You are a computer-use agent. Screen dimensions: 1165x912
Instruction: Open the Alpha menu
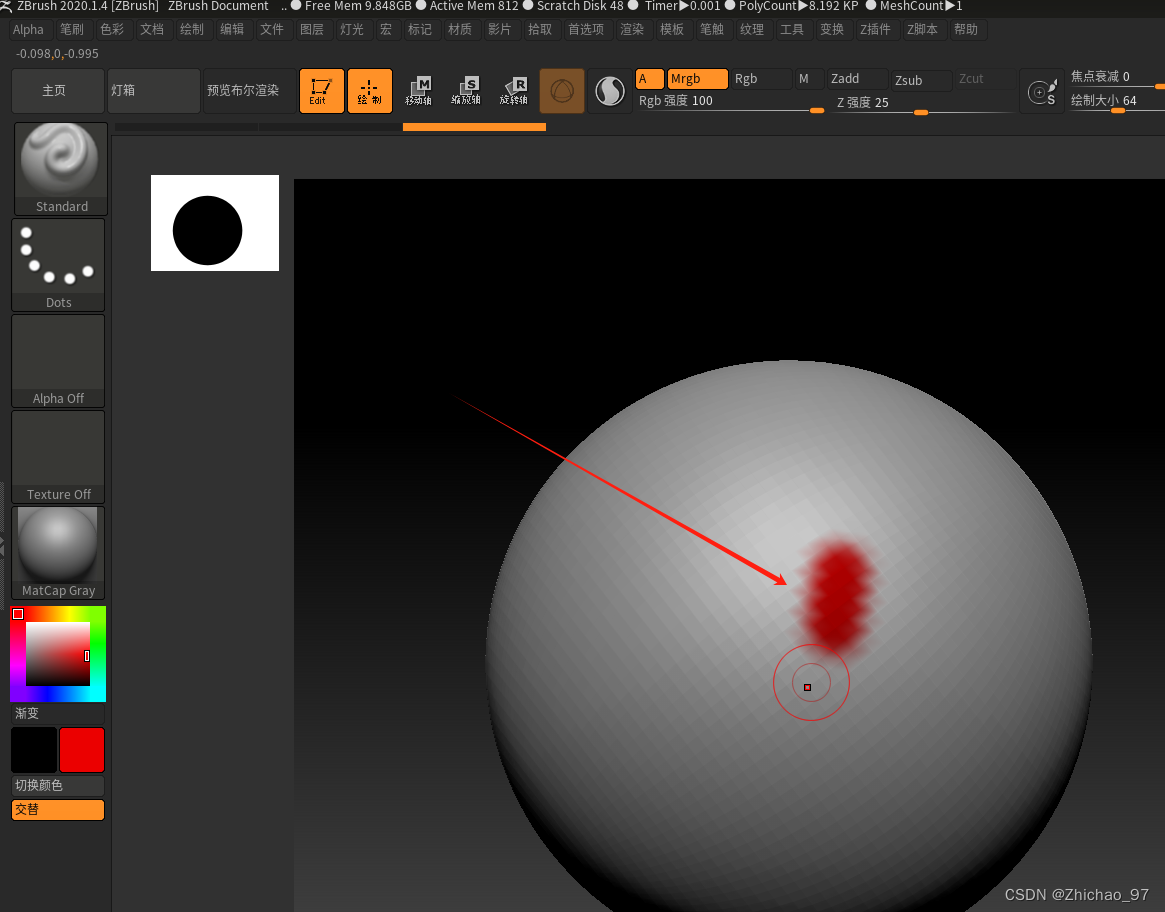tap(28, 30)
